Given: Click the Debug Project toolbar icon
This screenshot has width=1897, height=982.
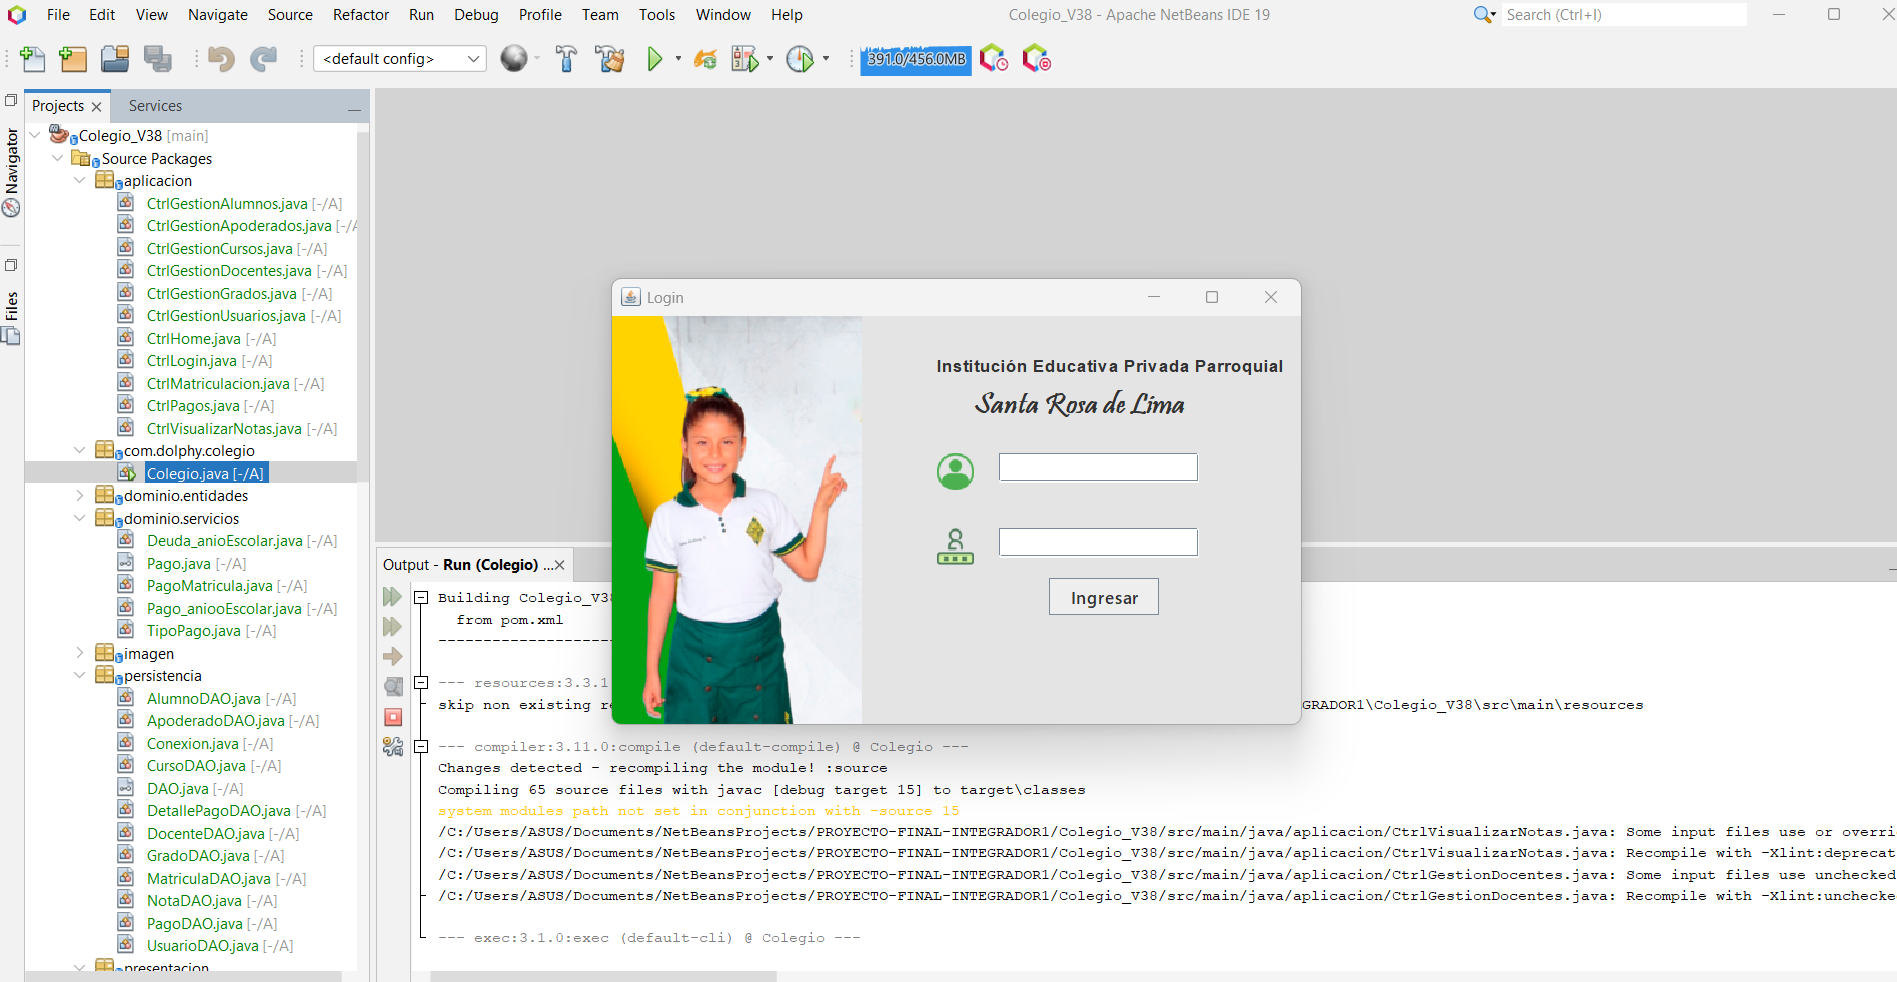Looking at the screenshot, I should [745, 59].
